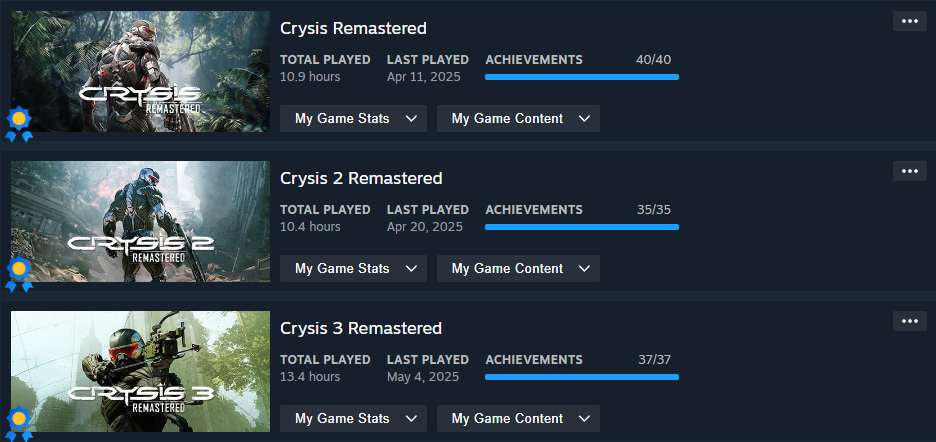This screenshot has width=936, height=442.
Task: Click the perfect game badge on Crysis 2 Remastered
Action: [18, 273]
